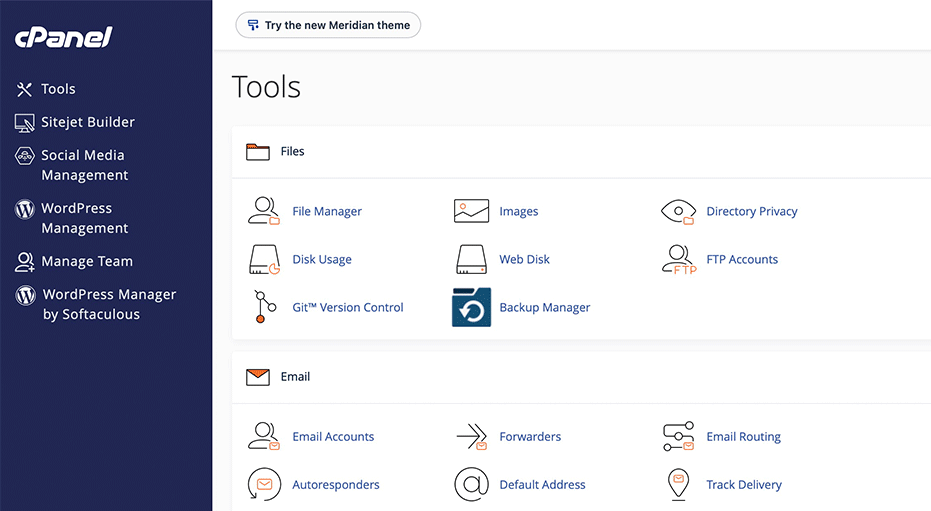
Task: Select Social Media Management in sidebar
Action: coord(84,165)
